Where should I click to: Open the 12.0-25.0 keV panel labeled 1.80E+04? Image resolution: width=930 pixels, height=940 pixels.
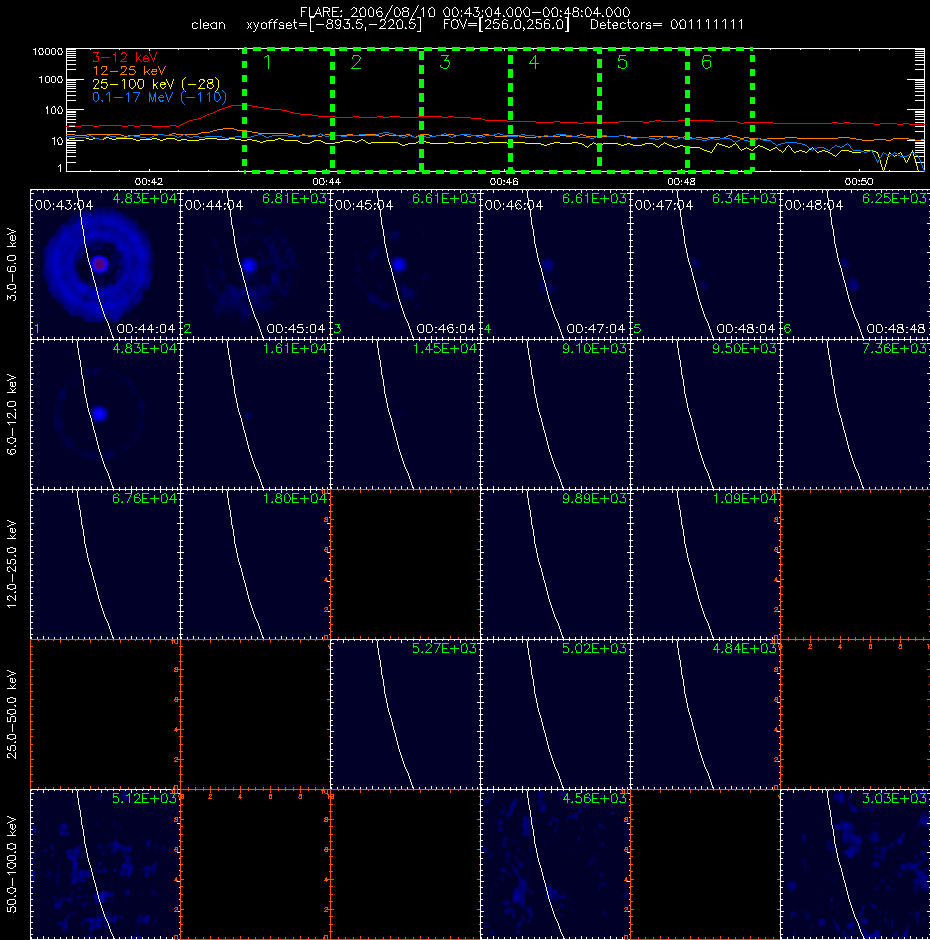(255, 564)
